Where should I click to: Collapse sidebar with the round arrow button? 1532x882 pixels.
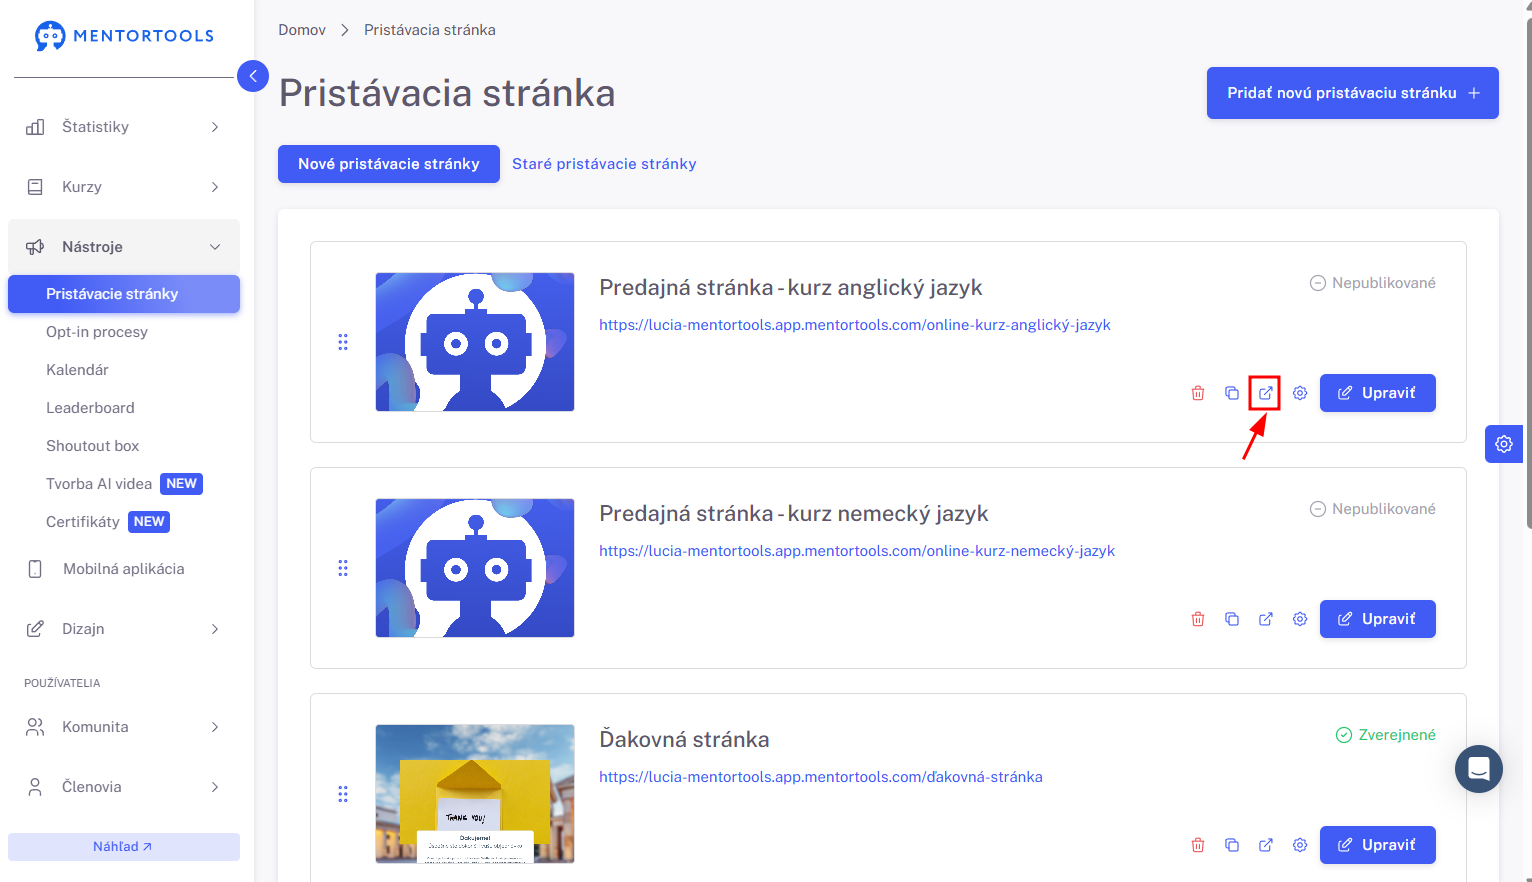click(x=253, y=76)
